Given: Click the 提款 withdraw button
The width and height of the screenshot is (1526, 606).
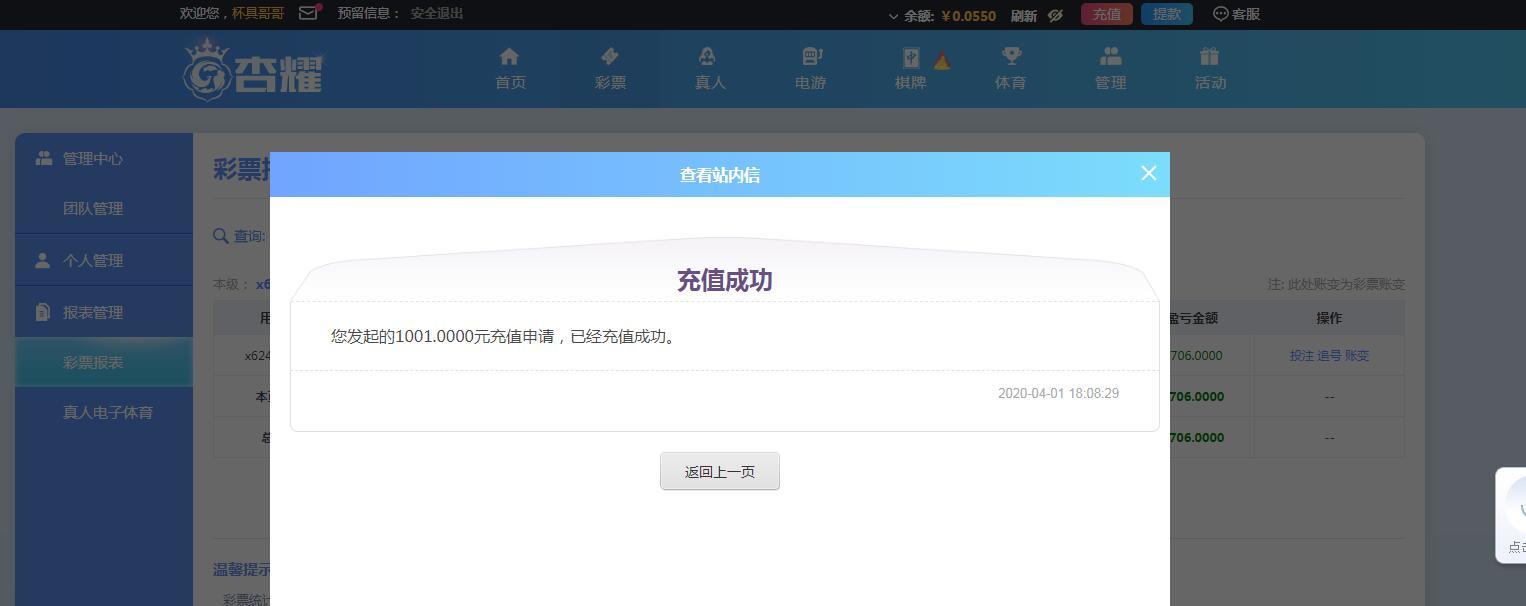Looking at the screenshot, I should (1166, 14).
